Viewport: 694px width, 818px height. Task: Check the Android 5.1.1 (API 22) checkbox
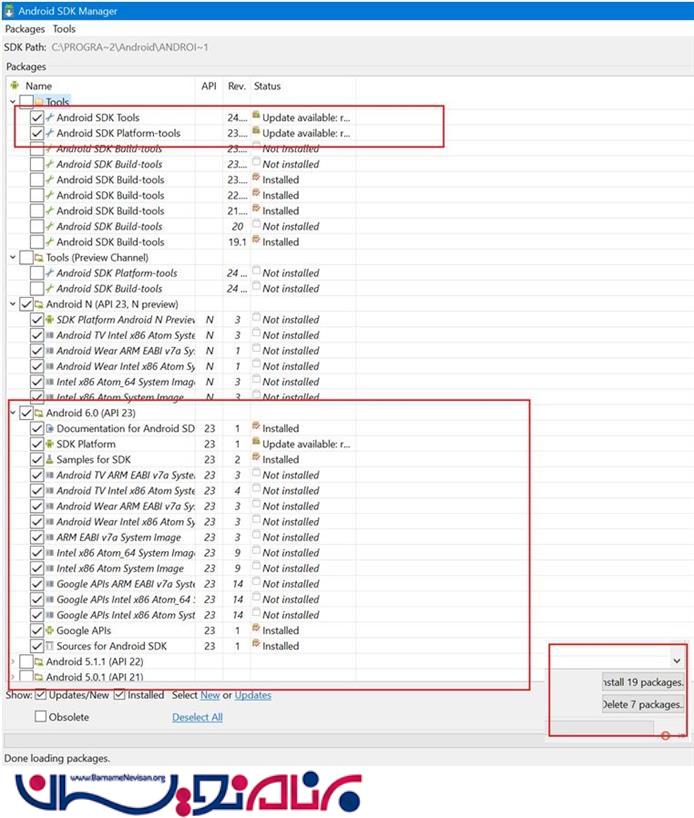[x=26, y=661]
